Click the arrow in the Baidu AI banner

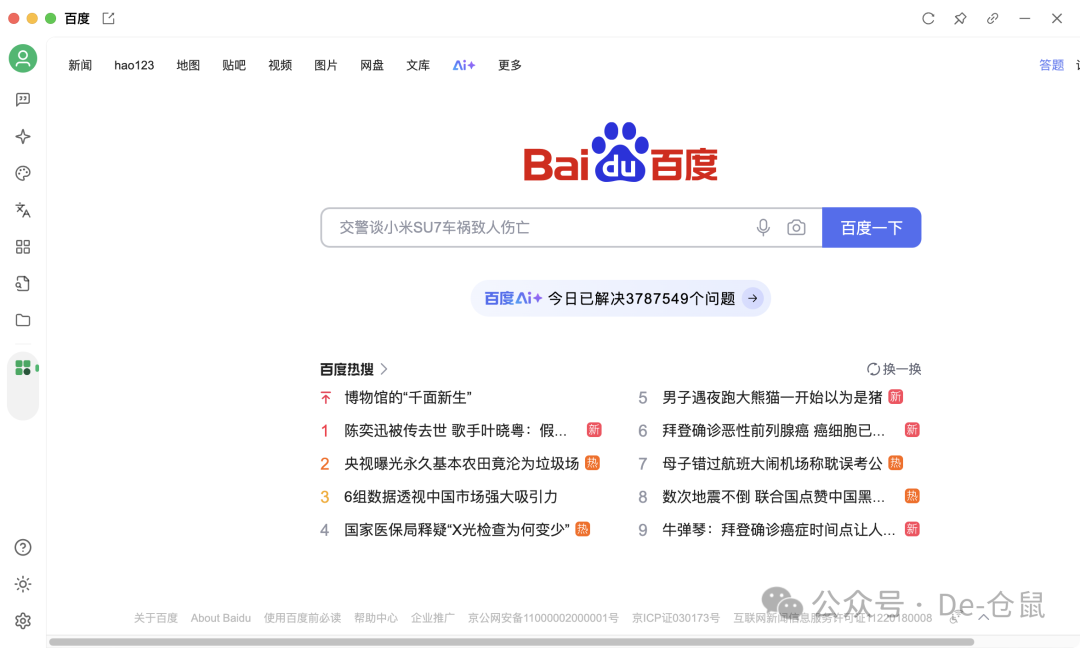click(x=753, y=298)
